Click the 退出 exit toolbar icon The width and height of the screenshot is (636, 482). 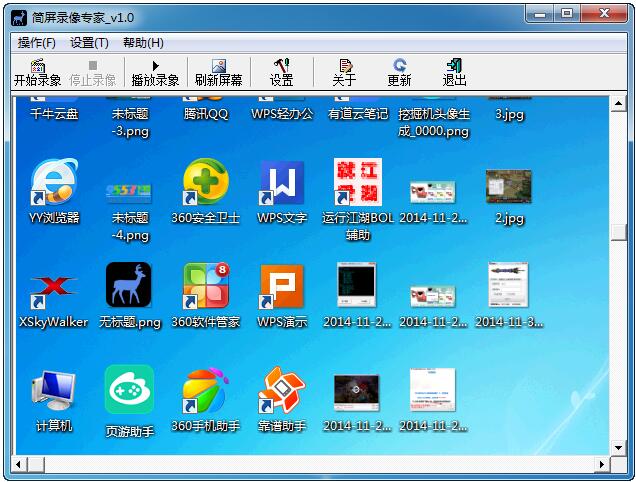point(455,72)
